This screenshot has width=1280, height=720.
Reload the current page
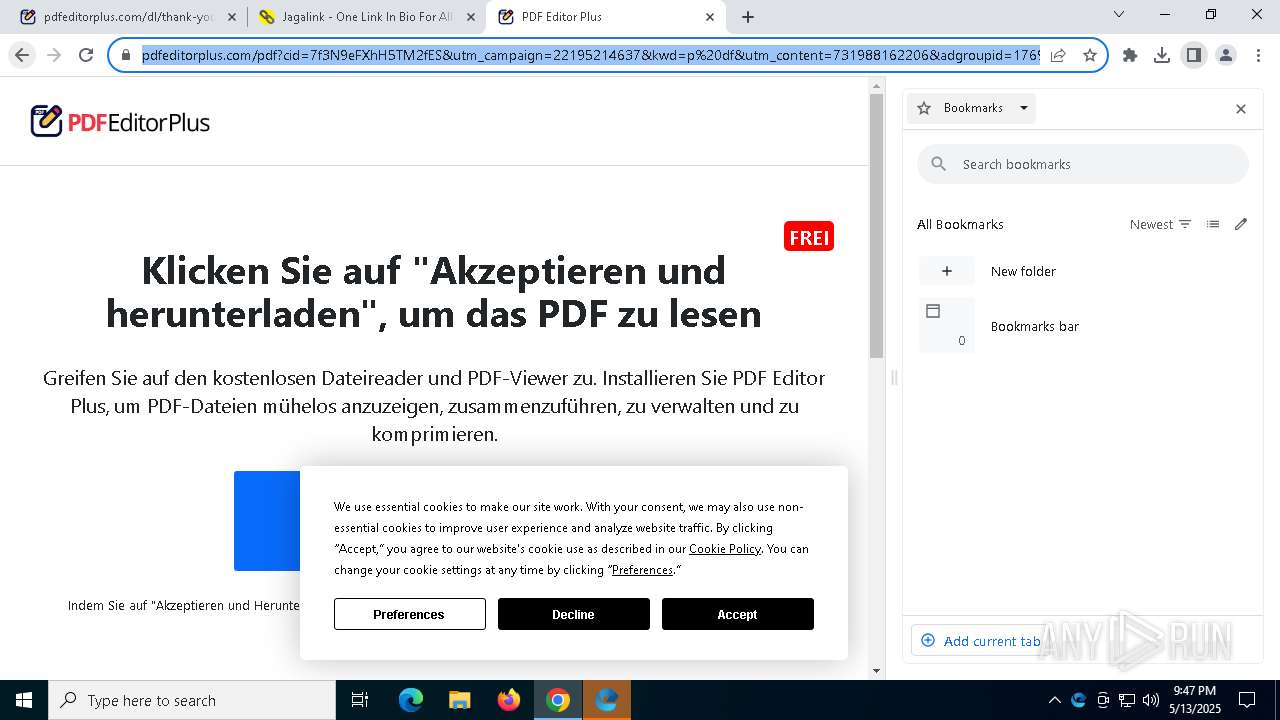click(x=86, y=55)
